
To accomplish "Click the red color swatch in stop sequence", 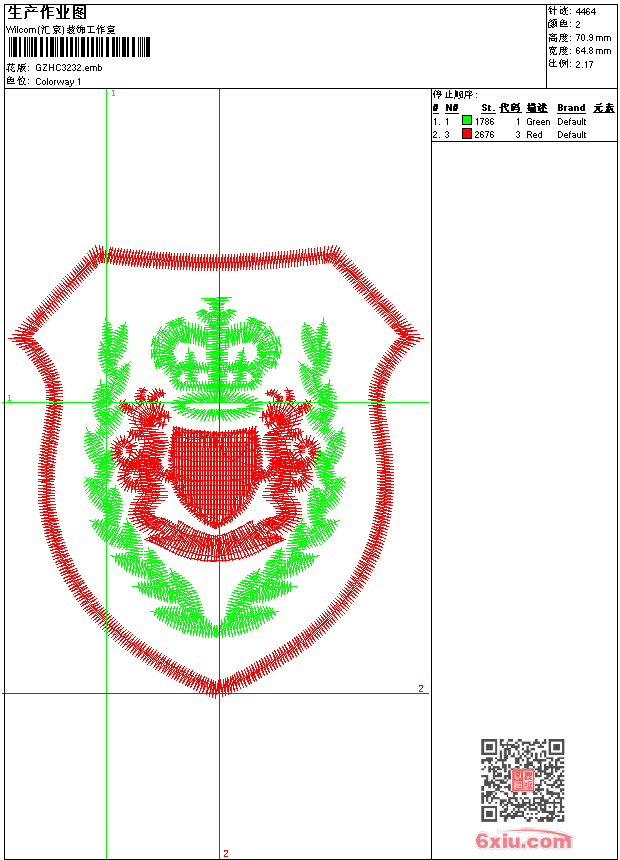I will click(467, 134).
